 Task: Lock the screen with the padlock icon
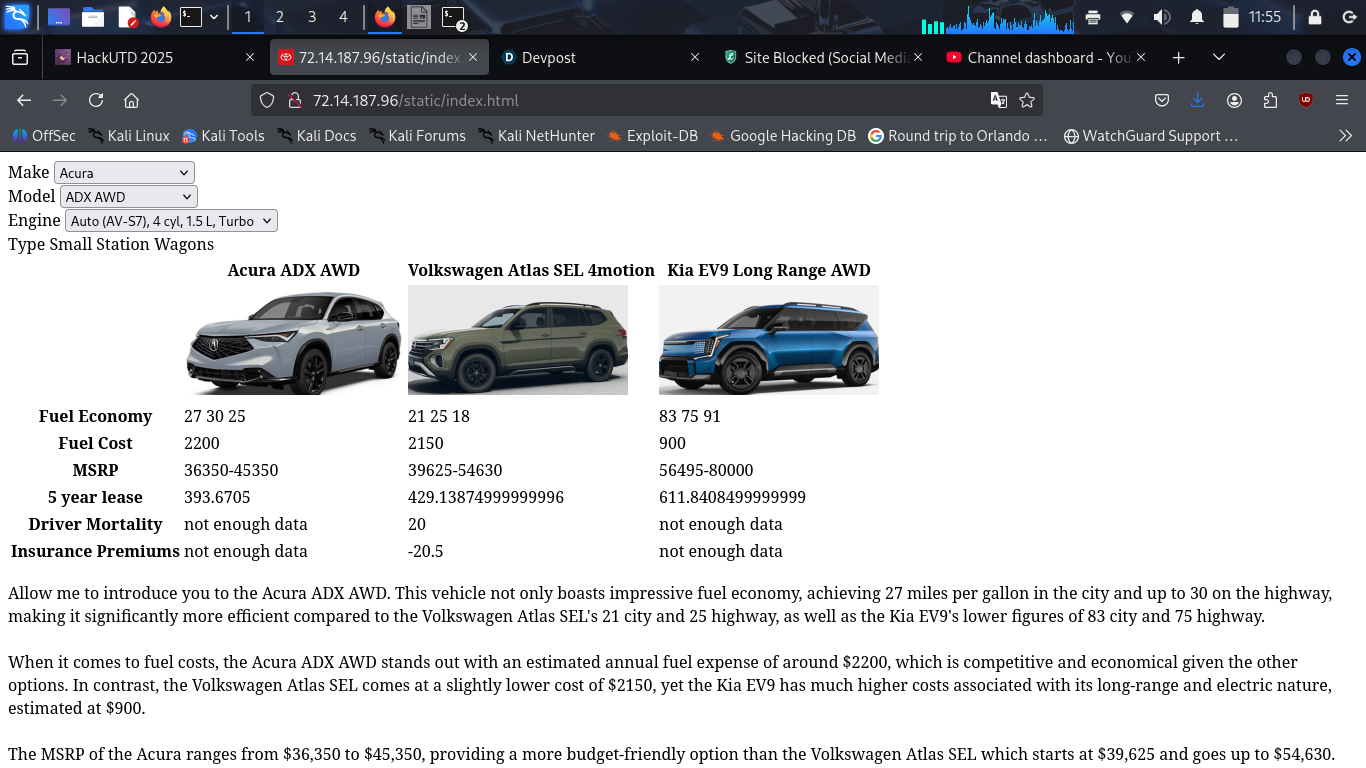1315,17
